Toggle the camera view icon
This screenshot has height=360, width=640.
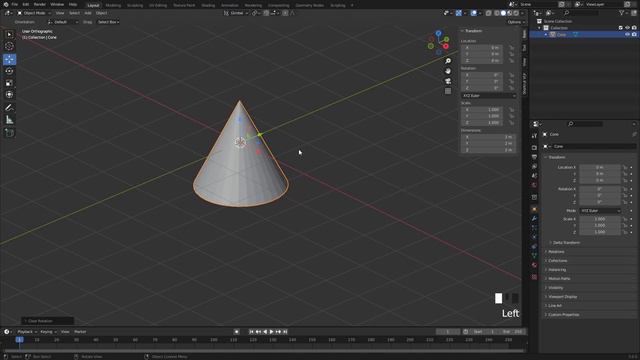tap(448, 81)
